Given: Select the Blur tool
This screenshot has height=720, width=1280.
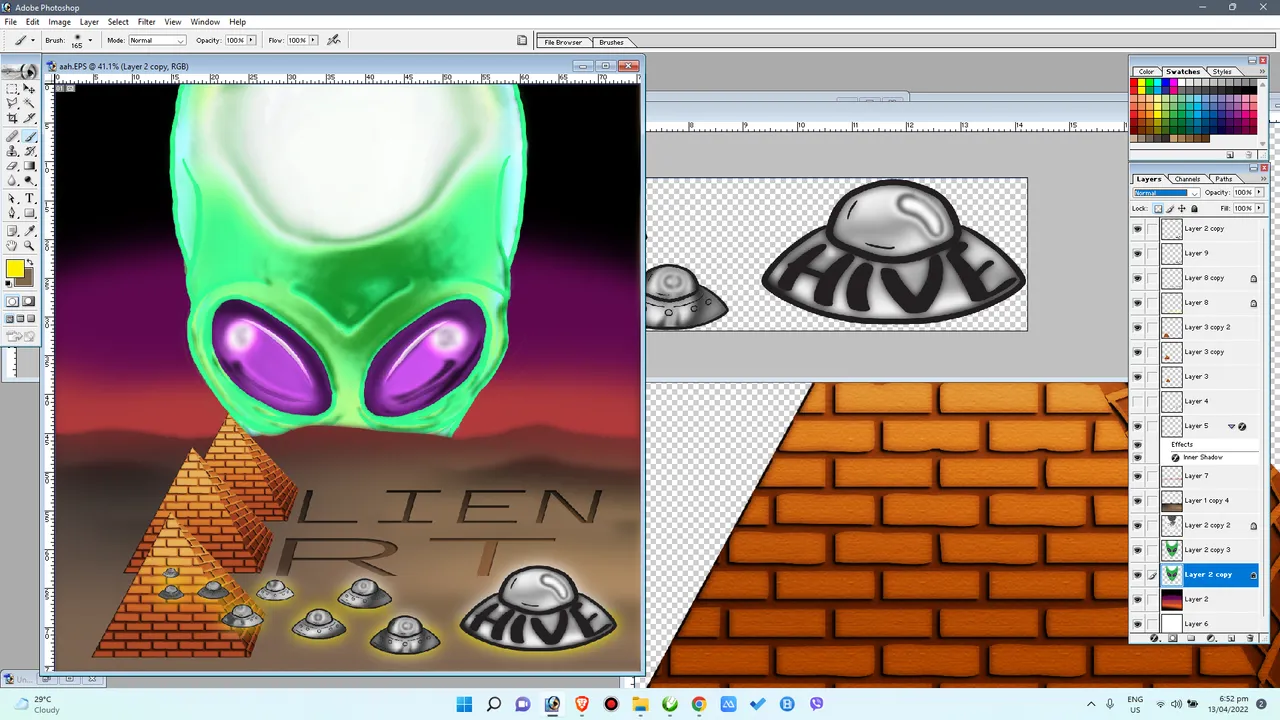Looking at the screenshot, I should pyautogui.click(x=12, y=181).
